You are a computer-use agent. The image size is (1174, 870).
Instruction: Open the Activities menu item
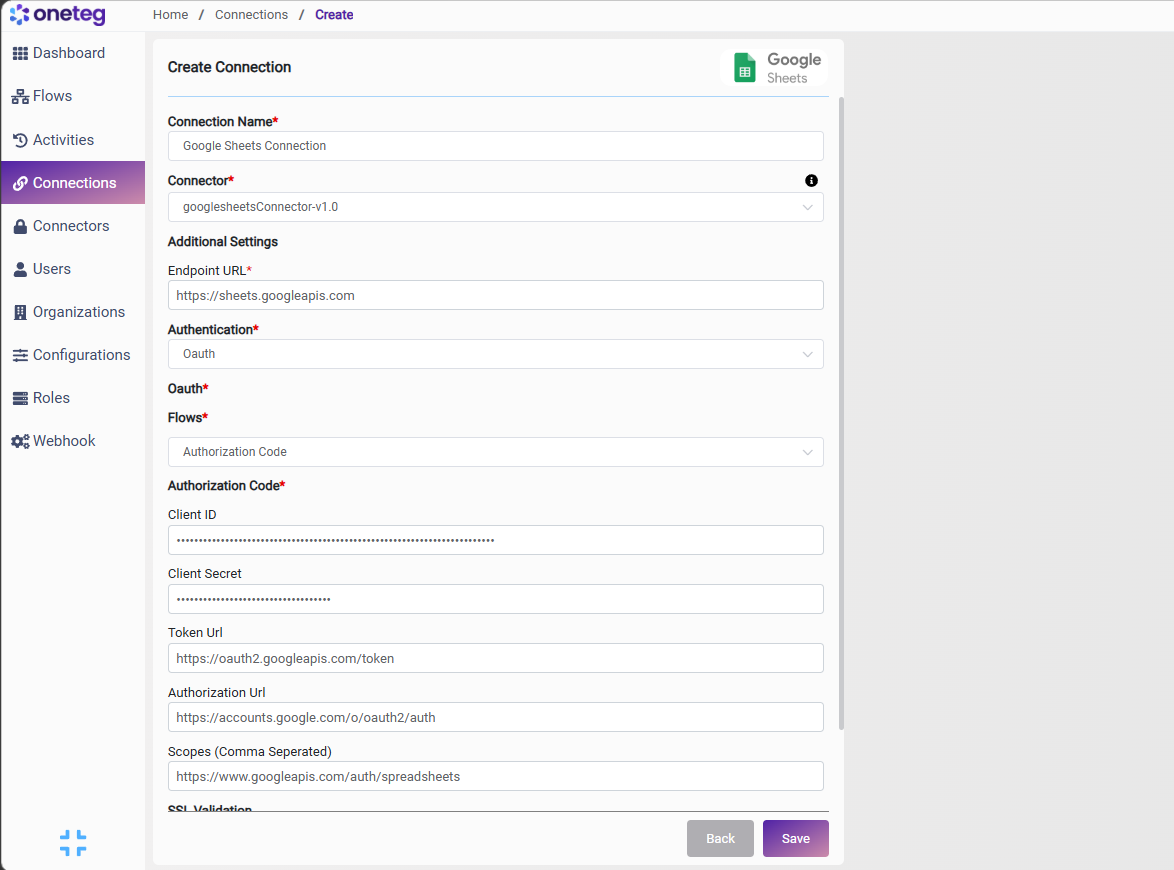tap(73, 140)
